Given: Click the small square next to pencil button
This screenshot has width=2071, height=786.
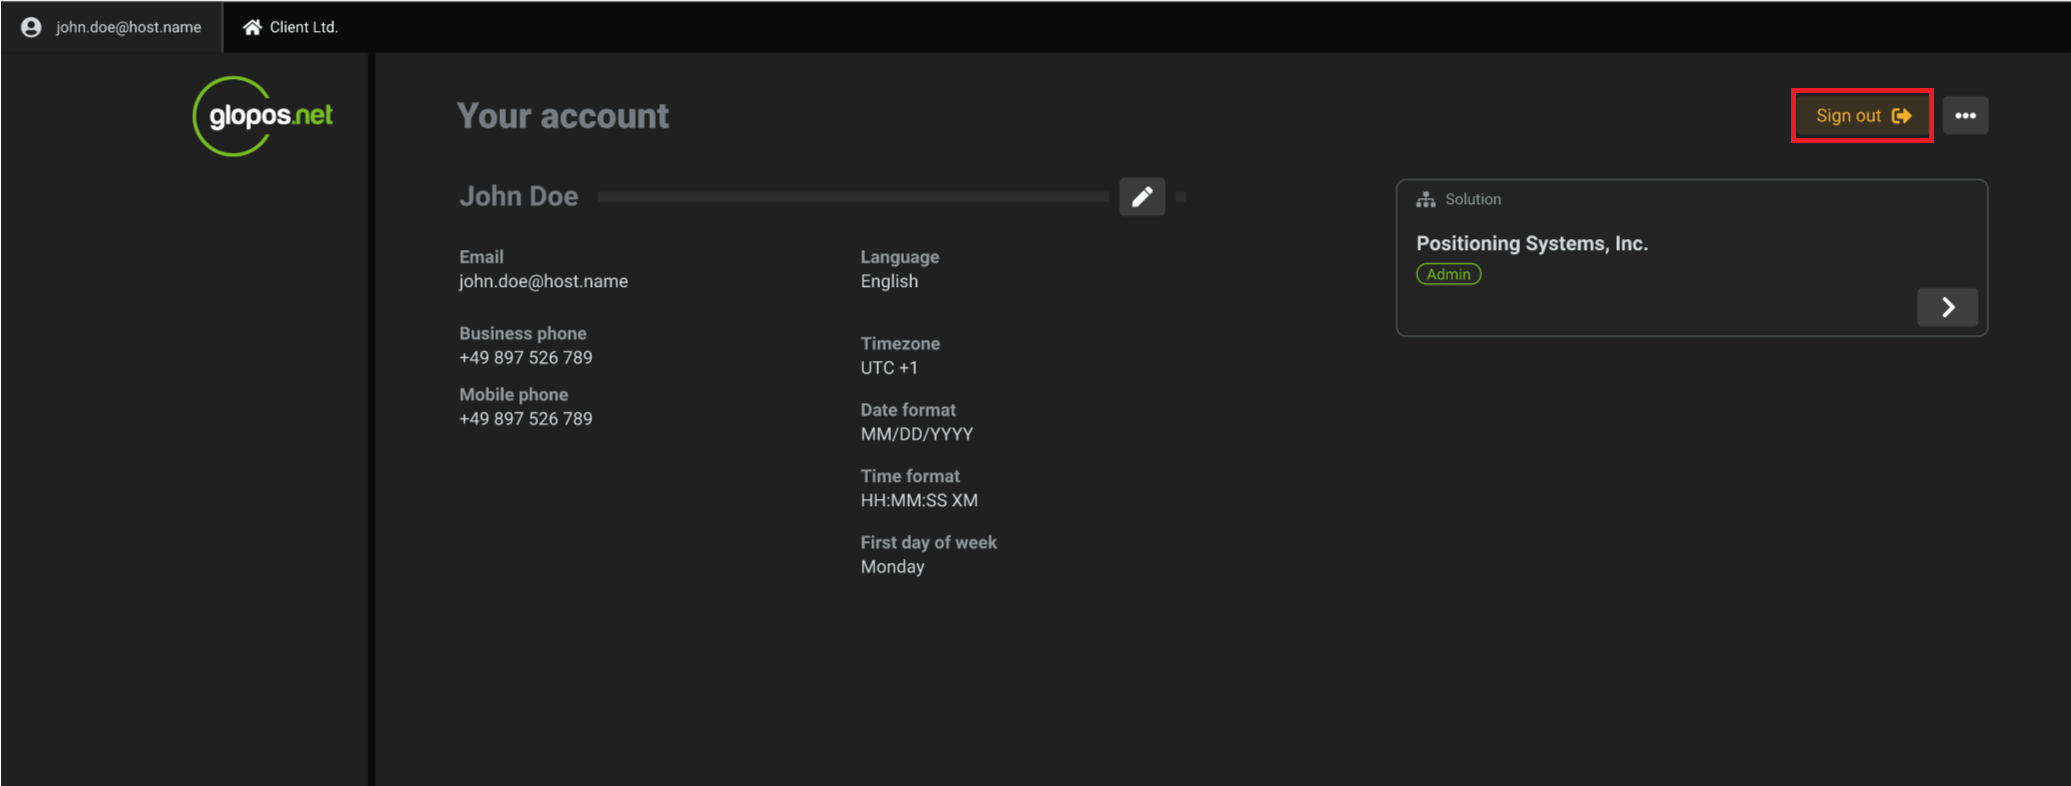Looking at the screenshot, I should point(1181,197).
